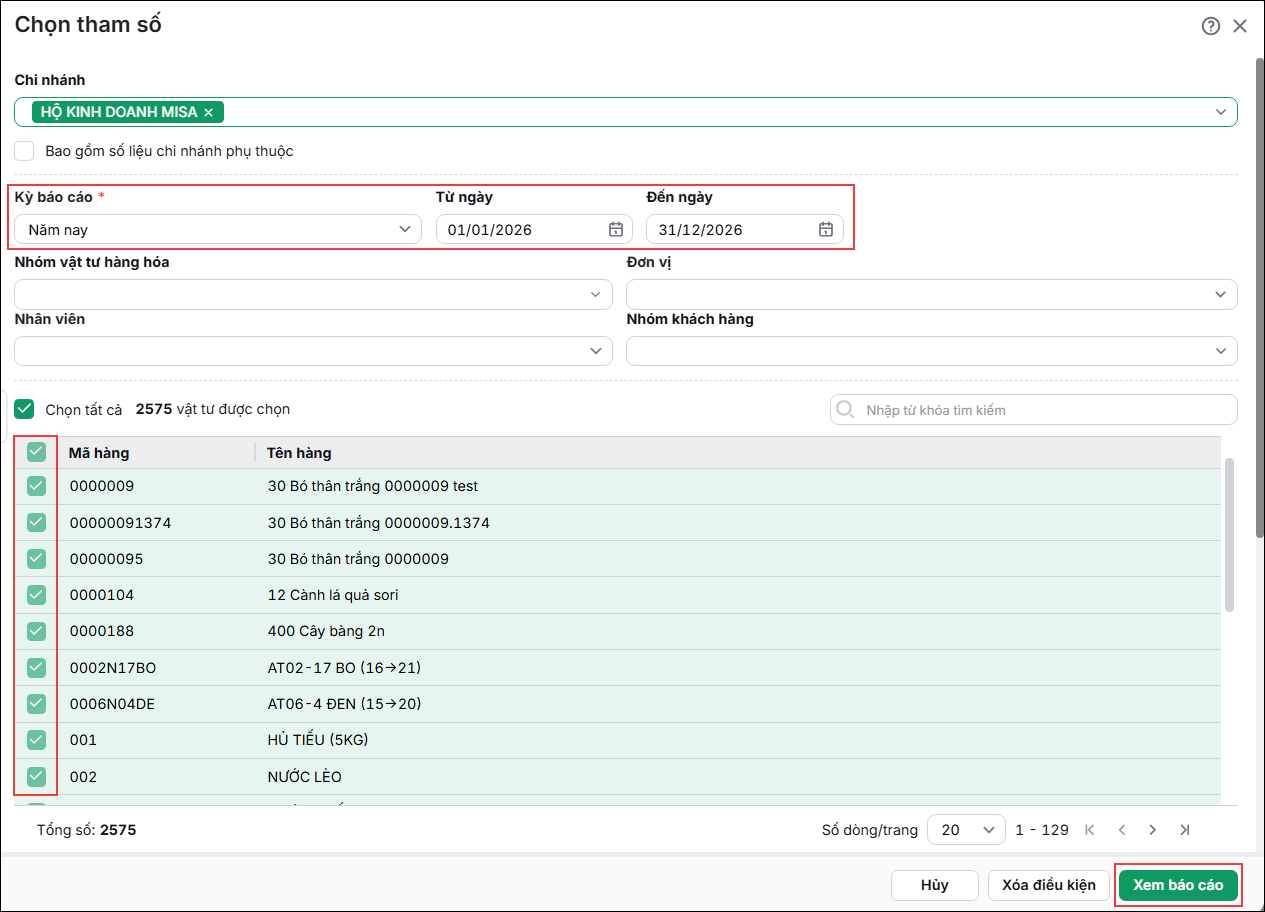Open calendar picker for Từ ngày

616,229
